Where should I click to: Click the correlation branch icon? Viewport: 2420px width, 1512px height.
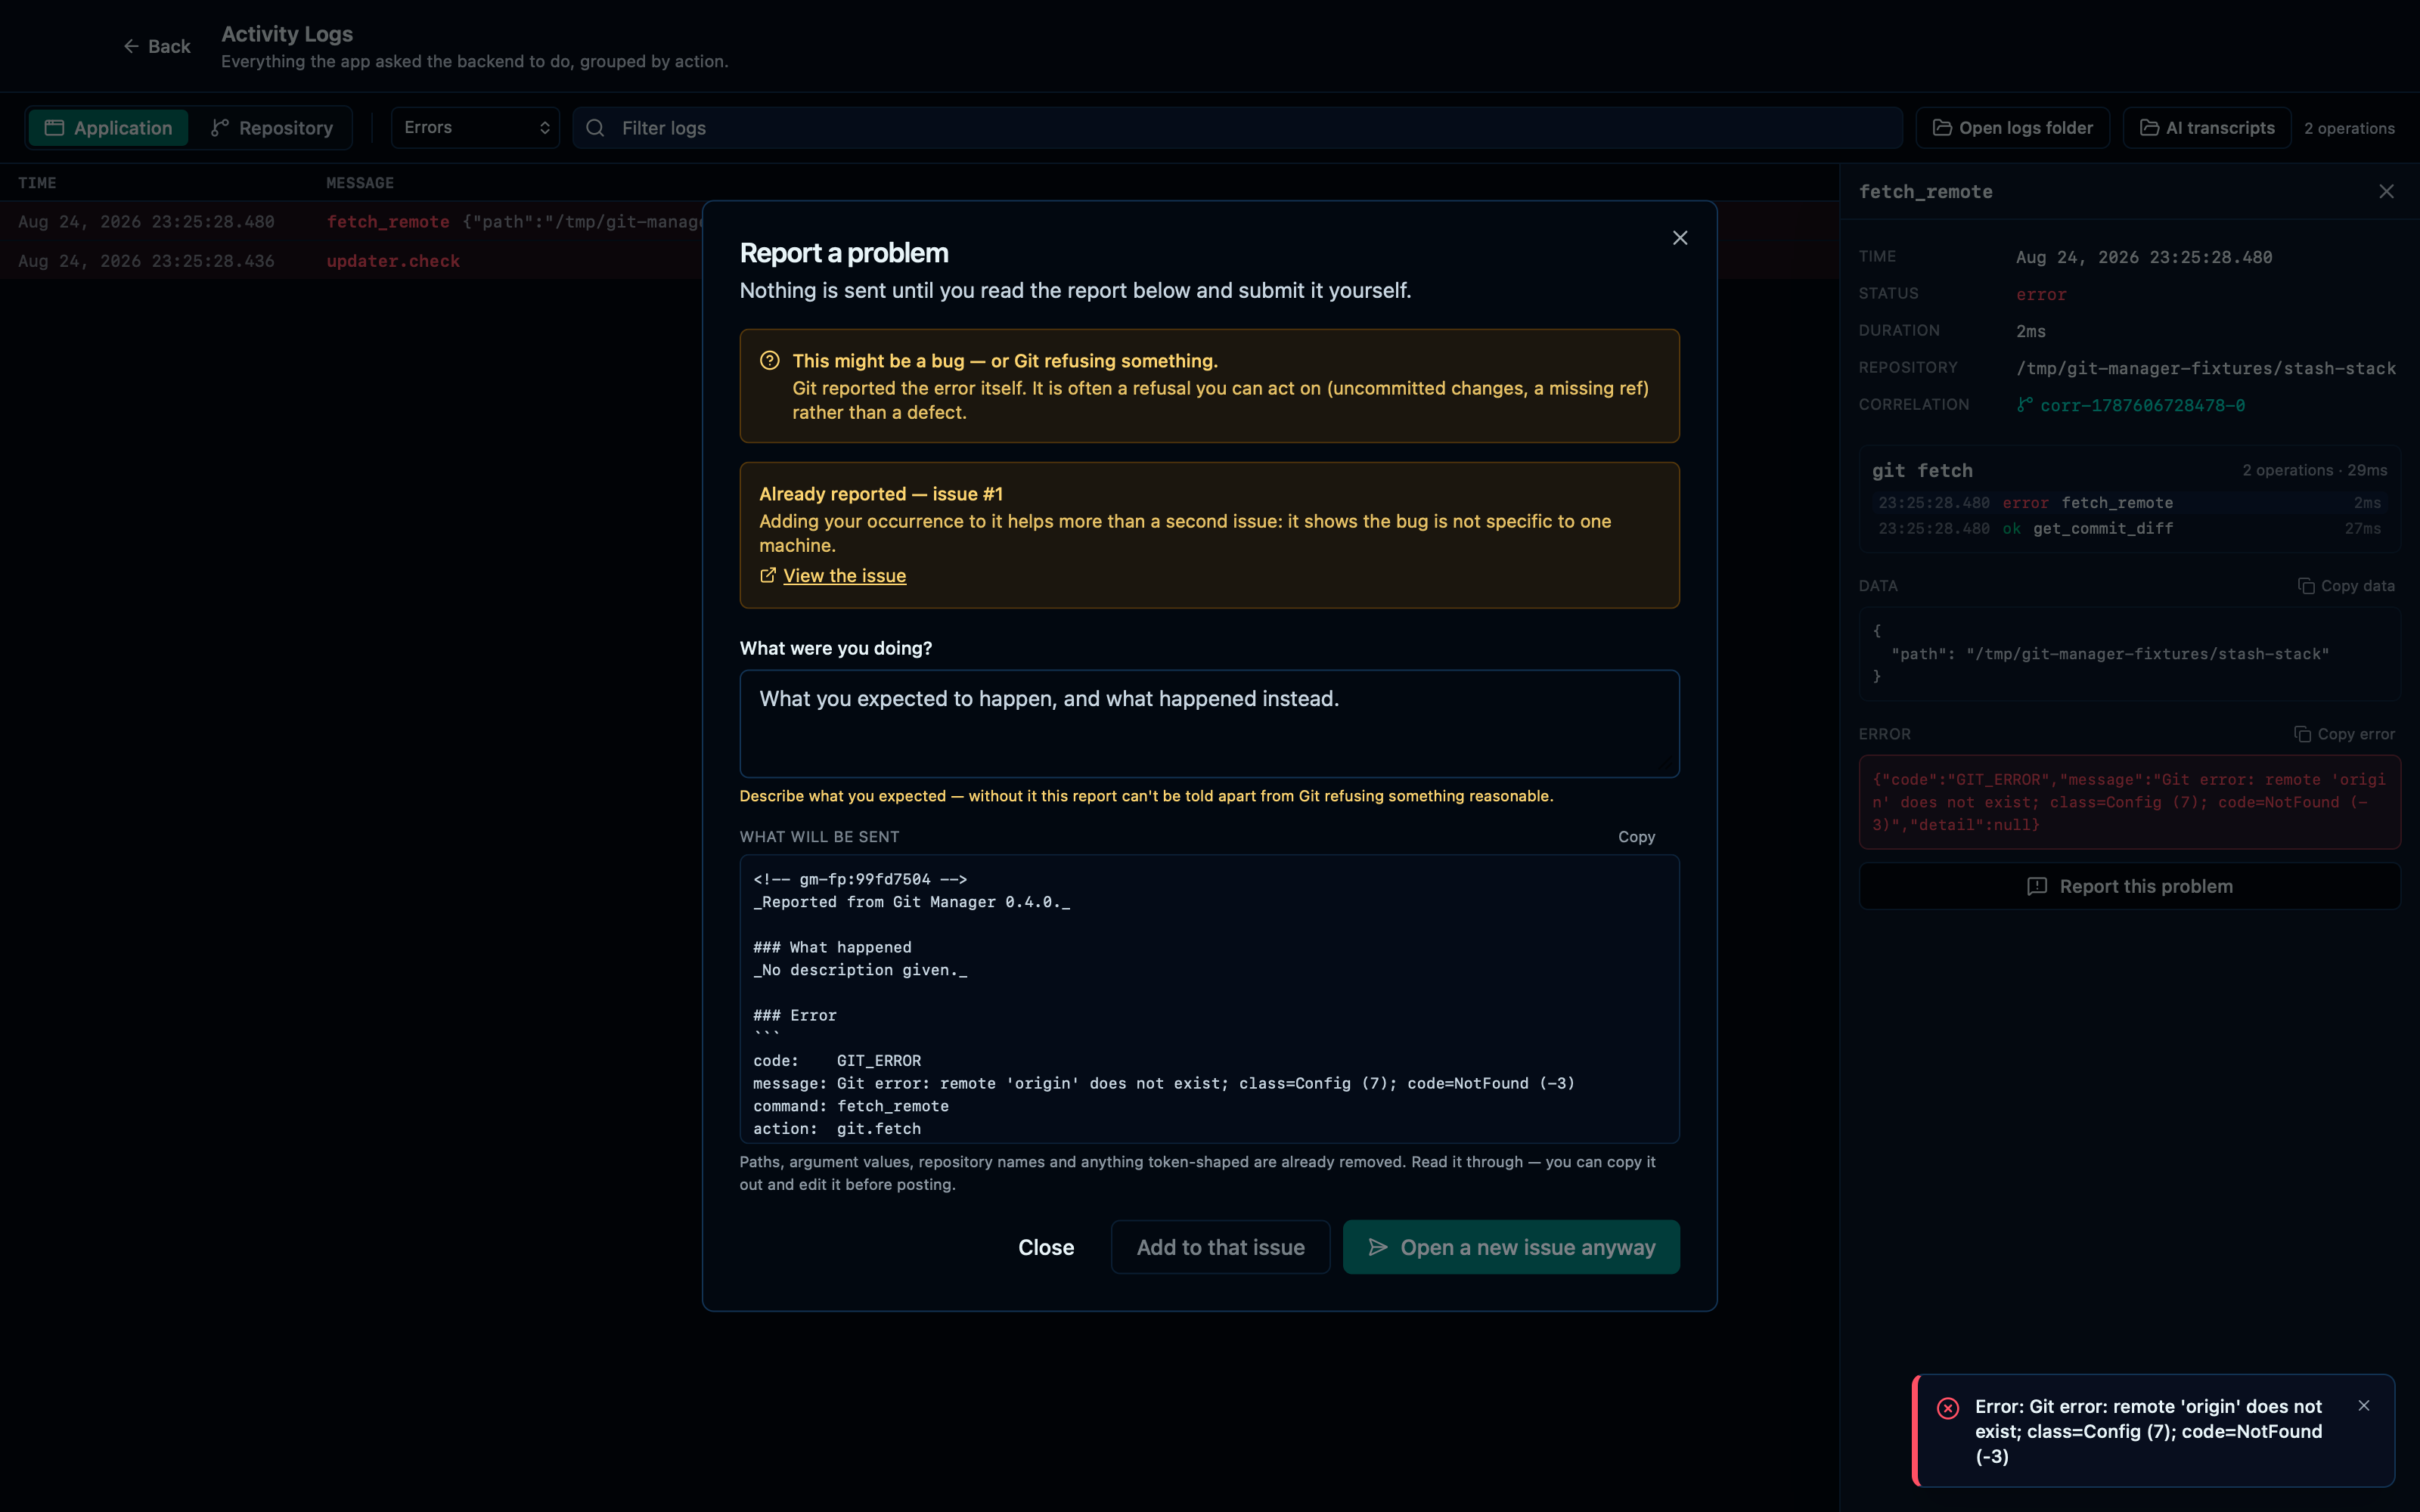(2024, 405)
